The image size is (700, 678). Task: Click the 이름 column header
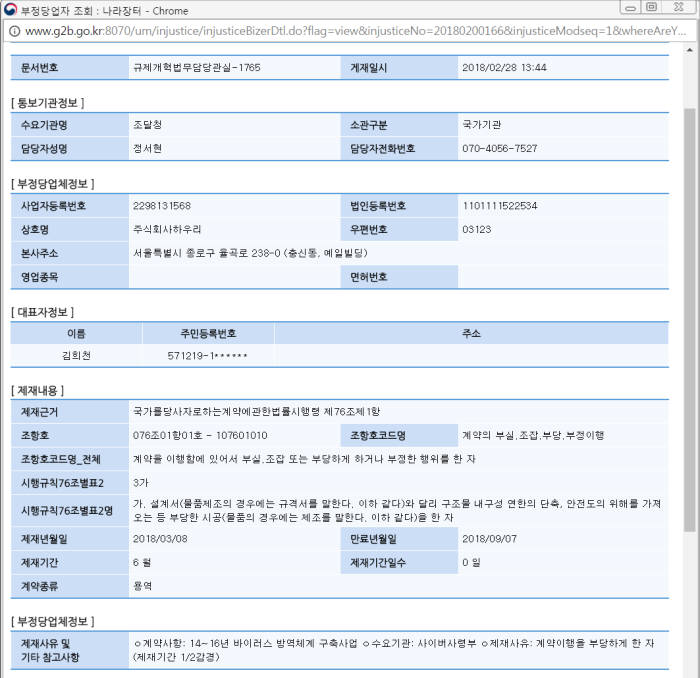tap(76, 333)
